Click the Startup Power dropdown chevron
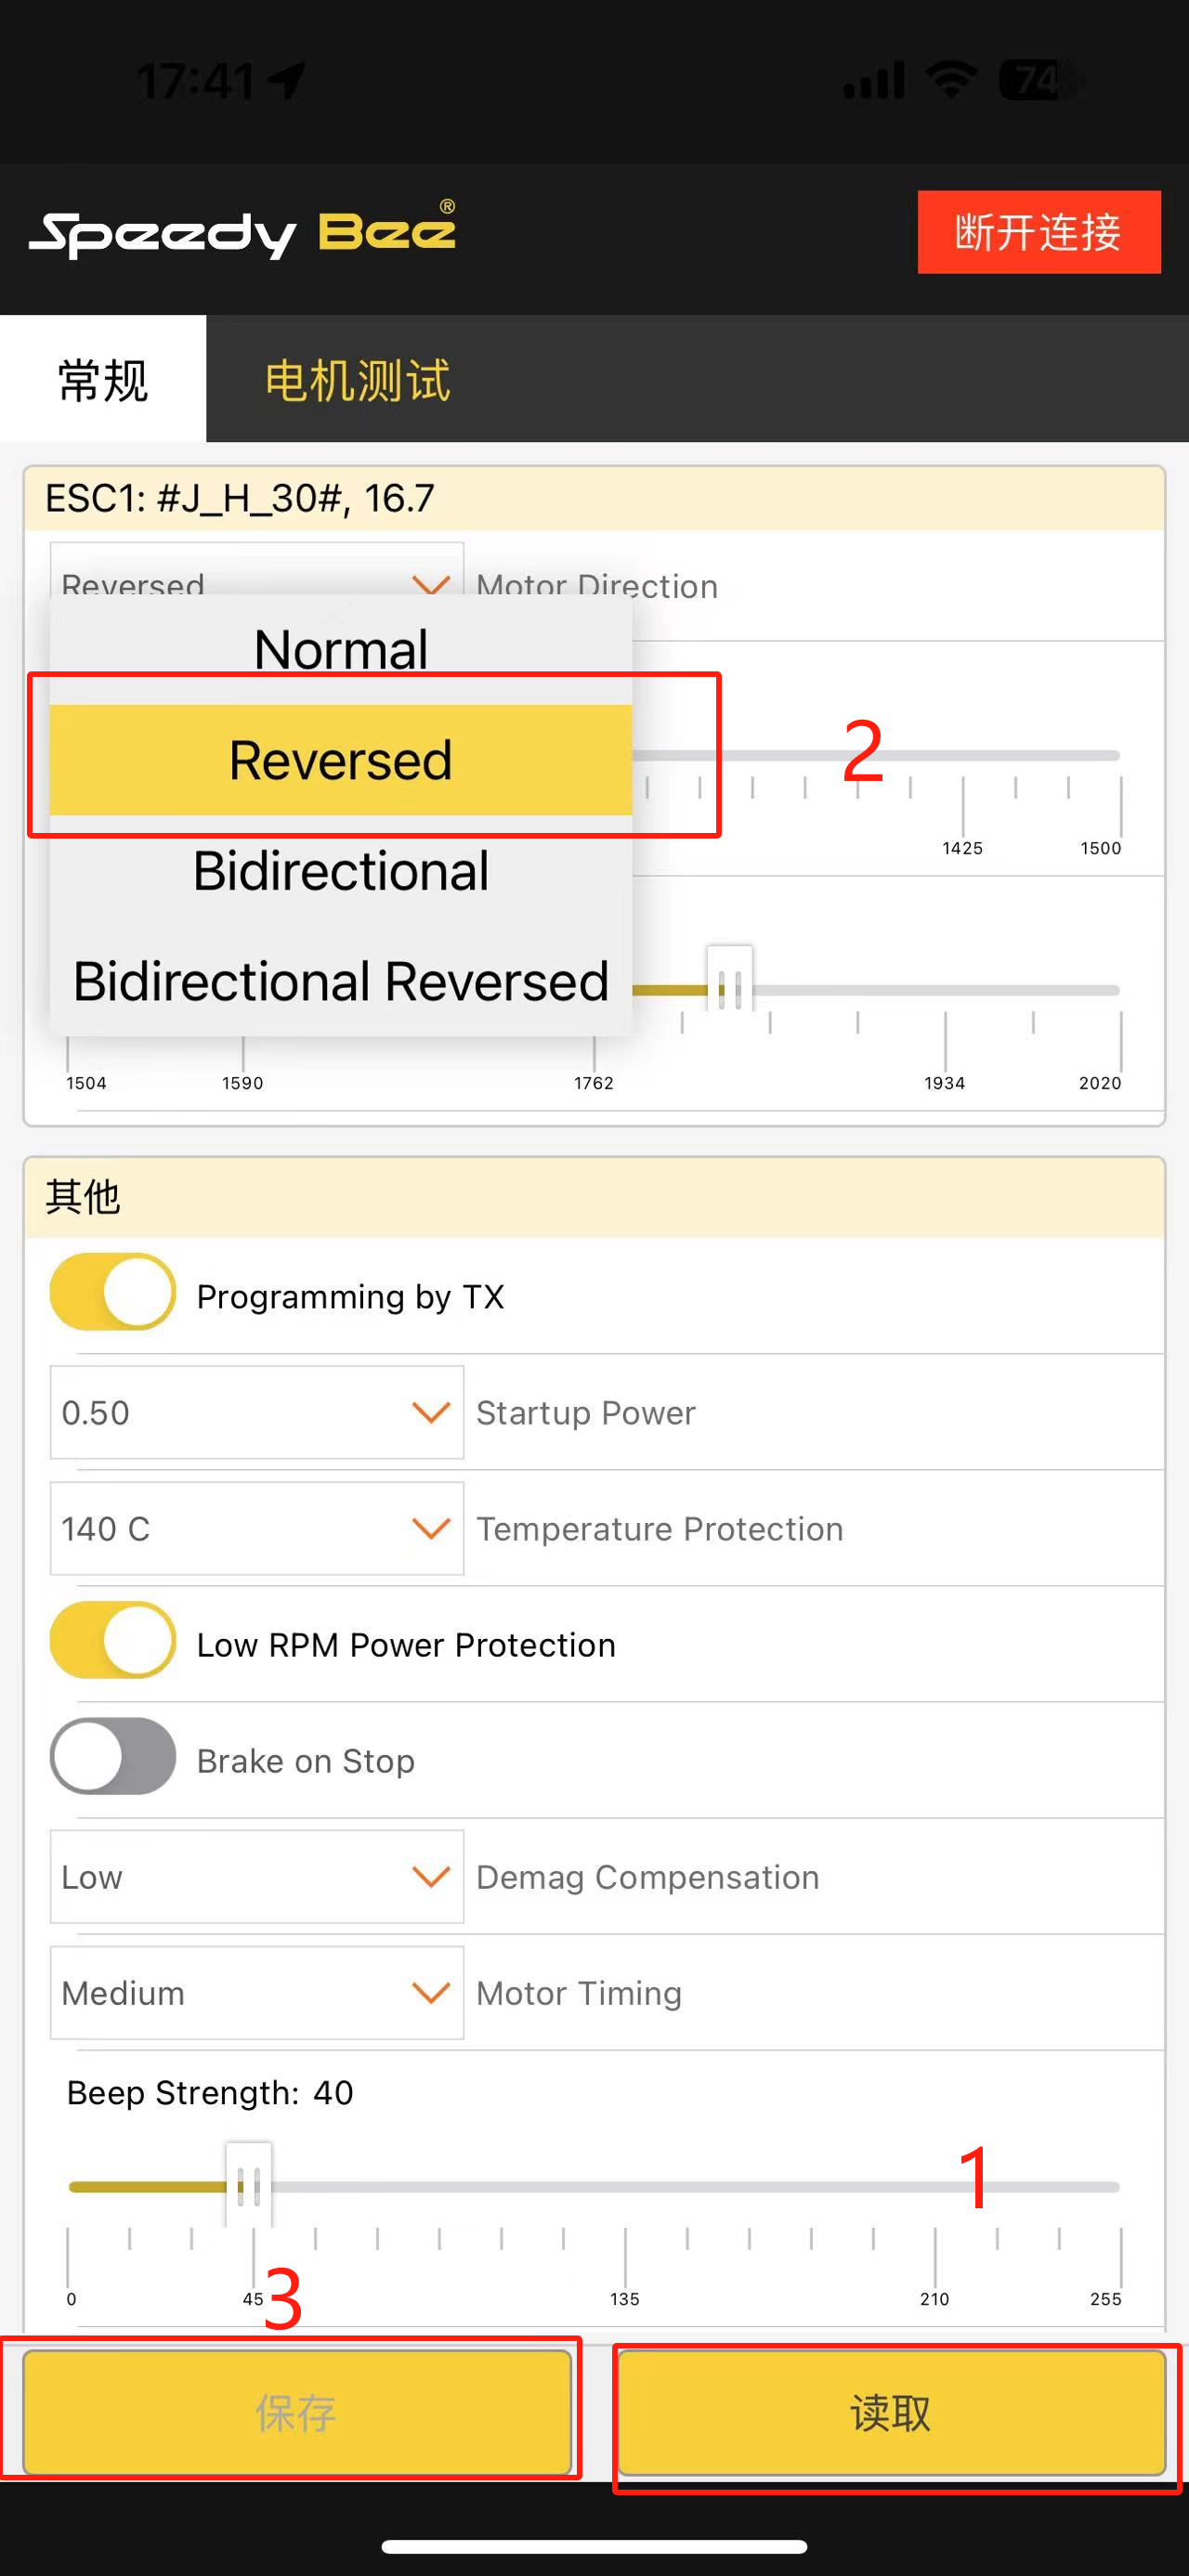This screenshot has height=2576, width=1189. [431, 1412]
